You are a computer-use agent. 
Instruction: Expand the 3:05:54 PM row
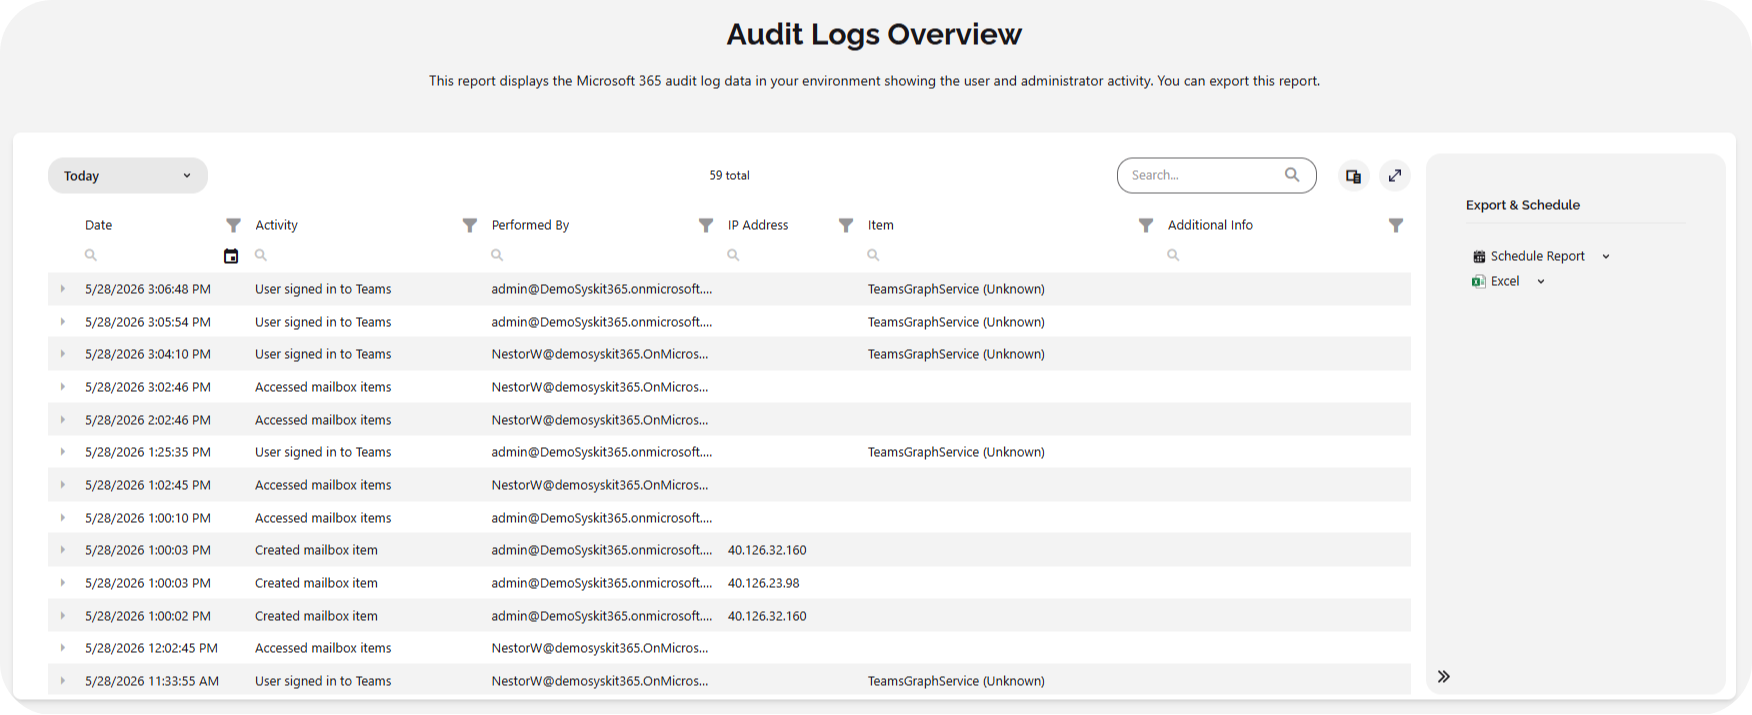[62, 322]
